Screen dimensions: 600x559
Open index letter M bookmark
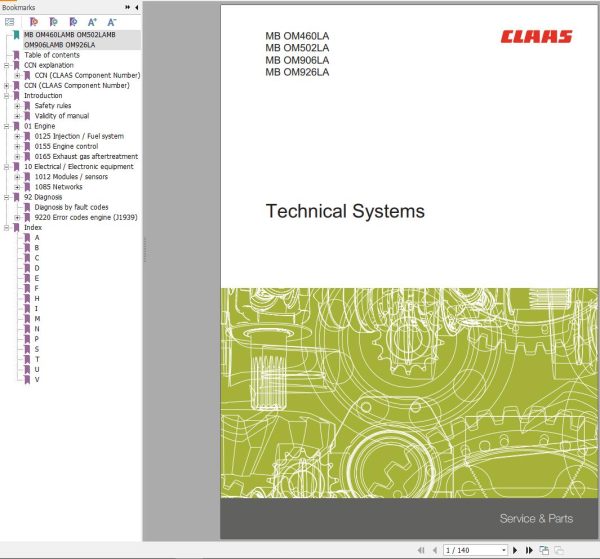tap(37, 319)
